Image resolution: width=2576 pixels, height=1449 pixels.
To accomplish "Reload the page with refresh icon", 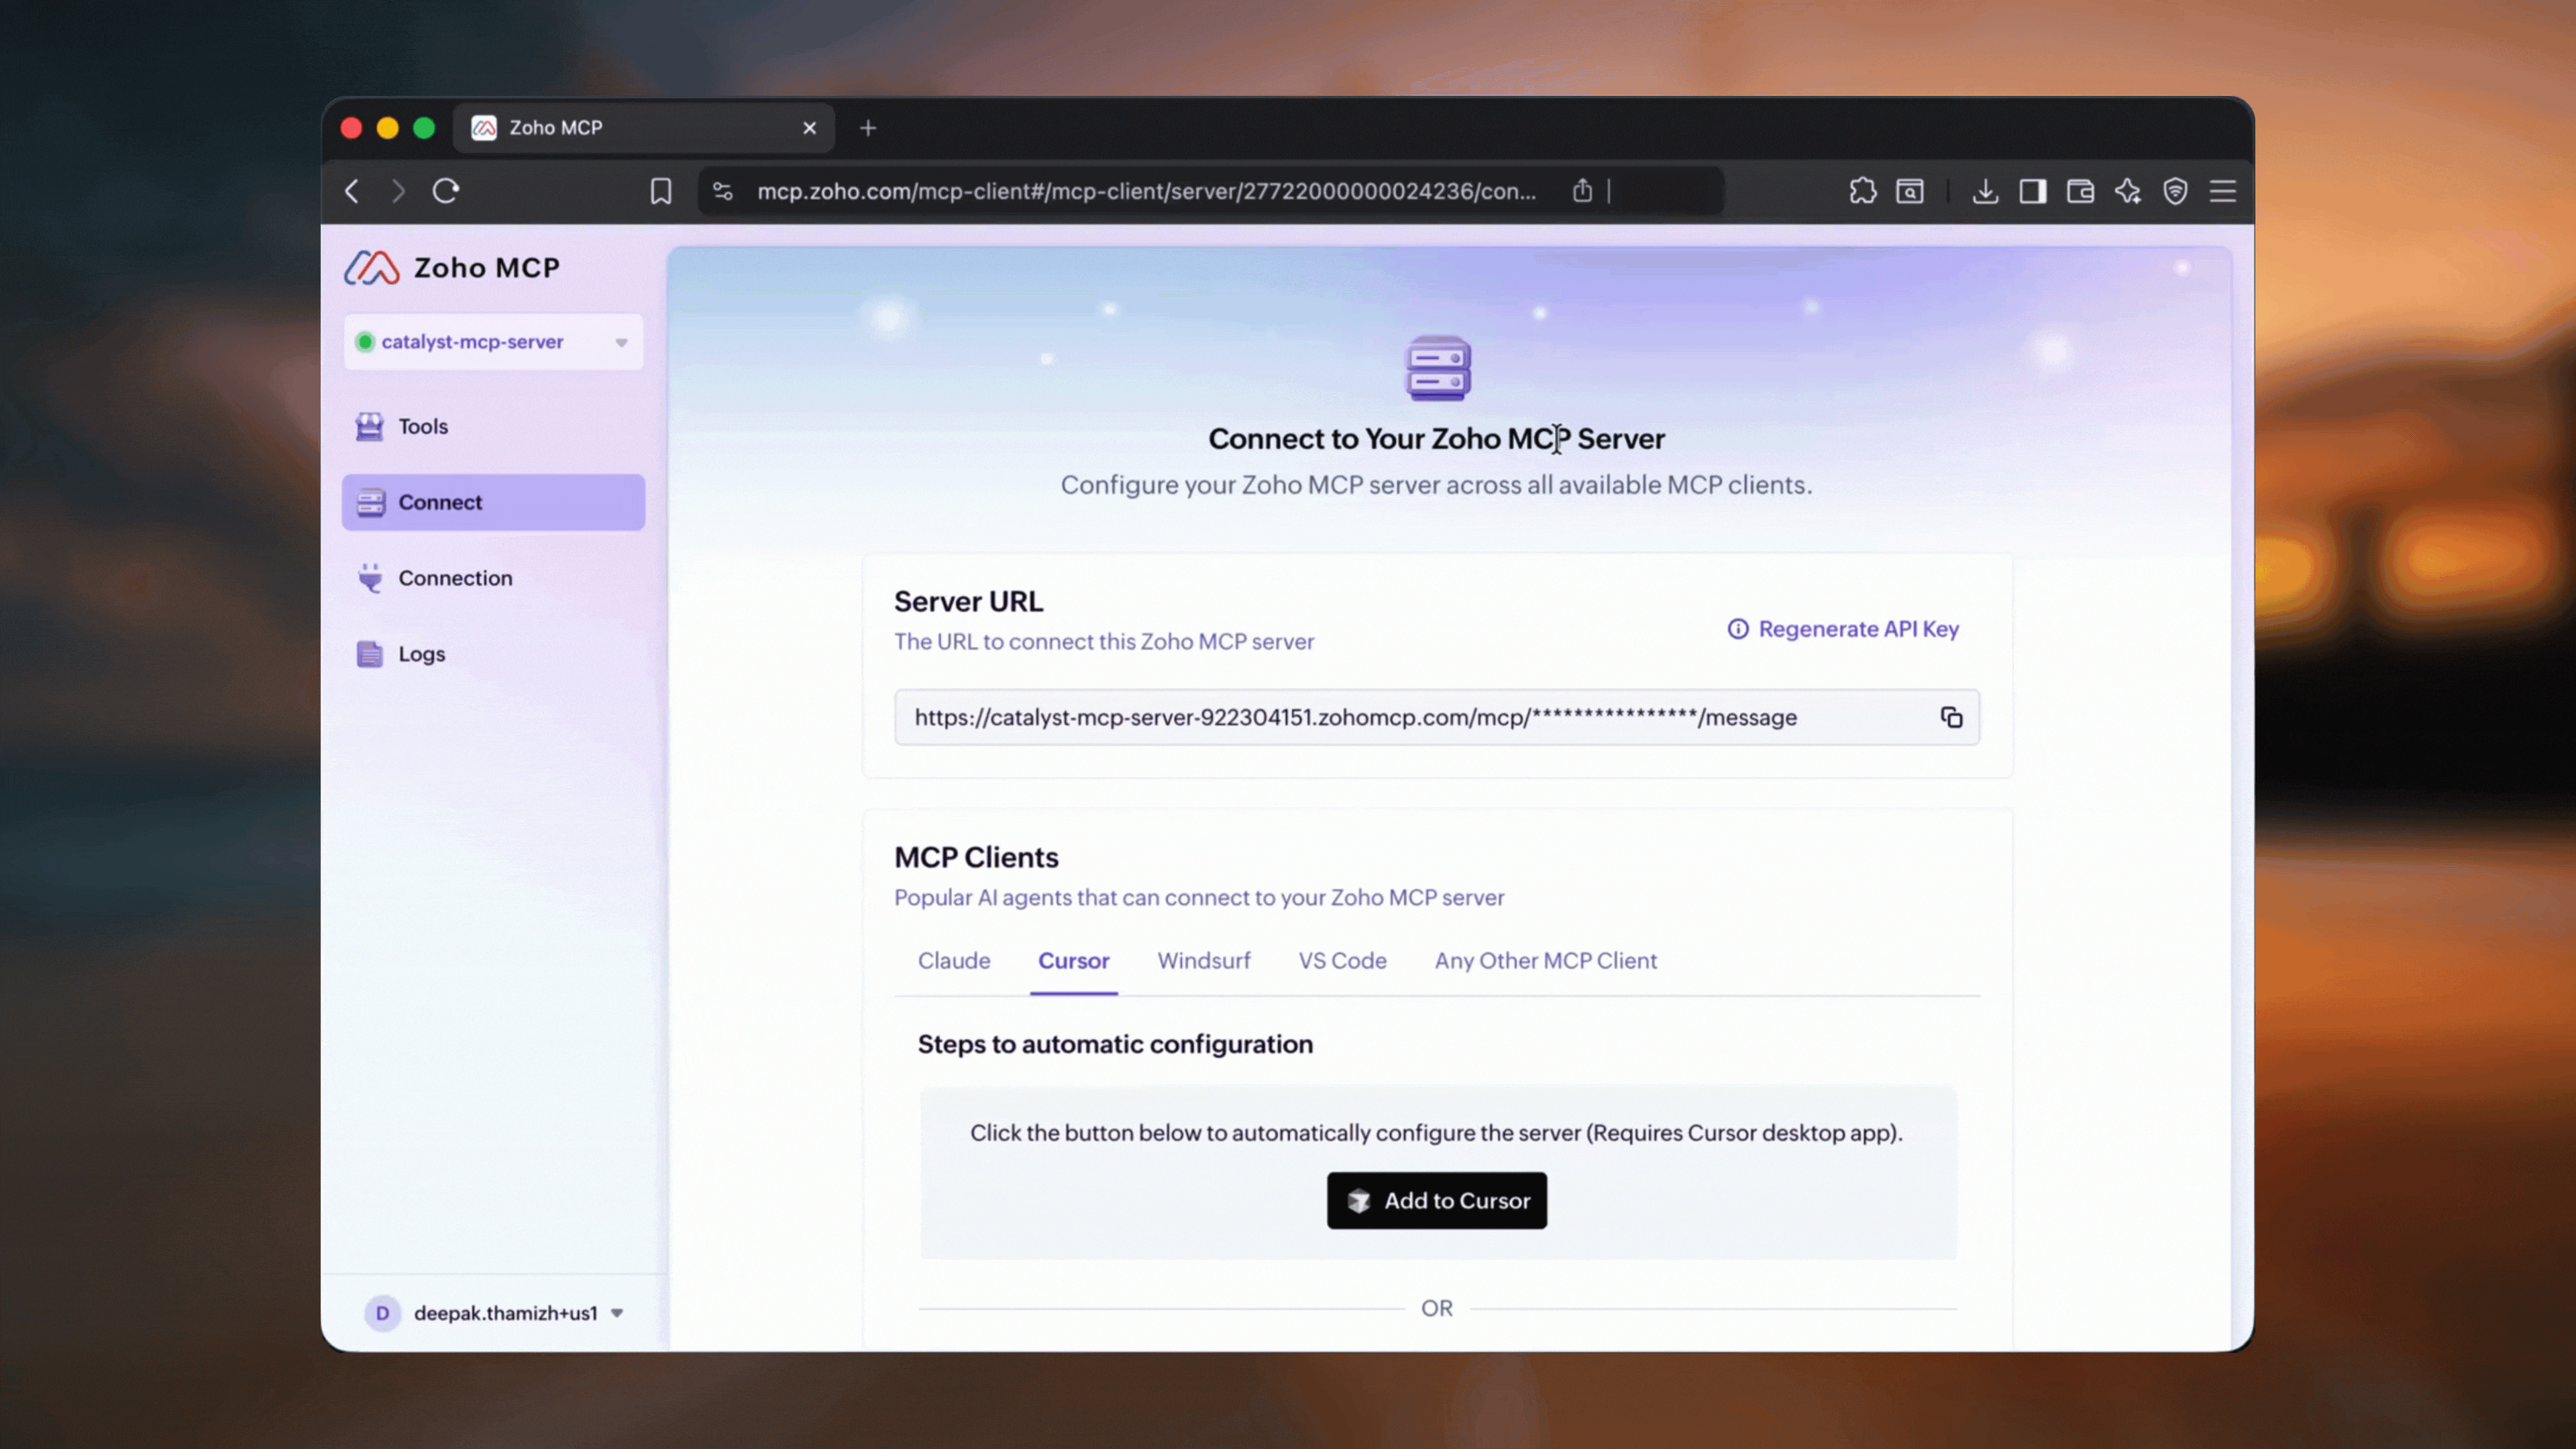I will 446,191.
